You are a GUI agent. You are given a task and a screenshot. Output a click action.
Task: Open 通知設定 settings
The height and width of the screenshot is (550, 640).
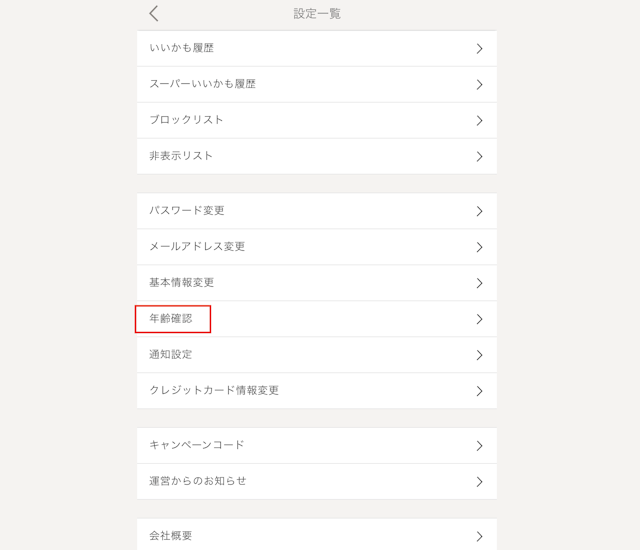coord(171,355)
